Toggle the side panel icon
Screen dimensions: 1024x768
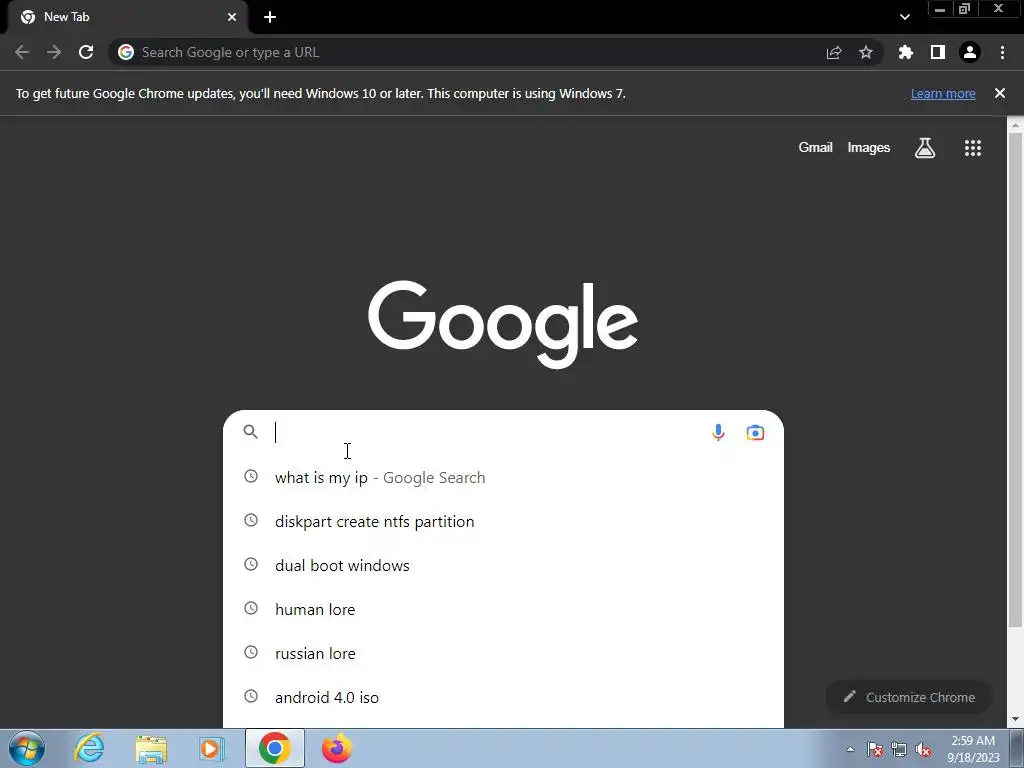(938, 52)
